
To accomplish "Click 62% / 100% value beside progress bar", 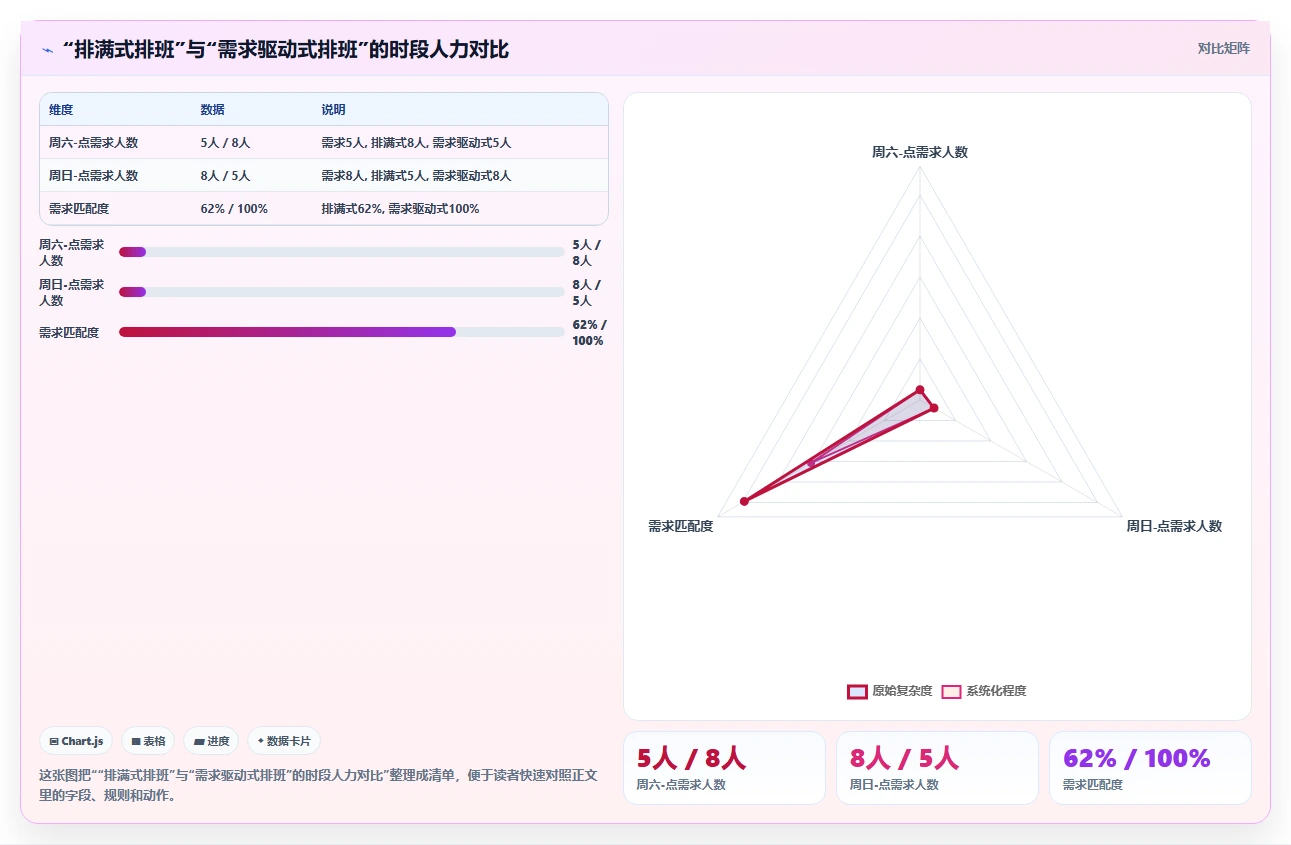I will [589, 332].
